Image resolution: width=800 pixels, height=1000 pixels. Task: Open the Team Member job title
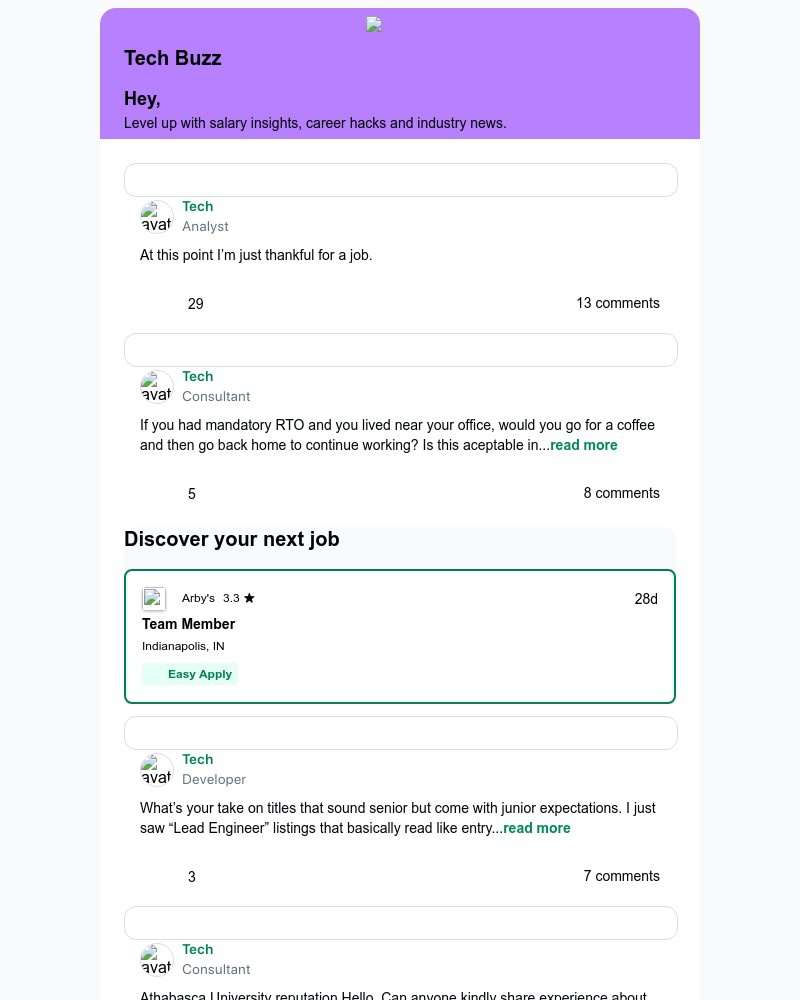point(188,624)
